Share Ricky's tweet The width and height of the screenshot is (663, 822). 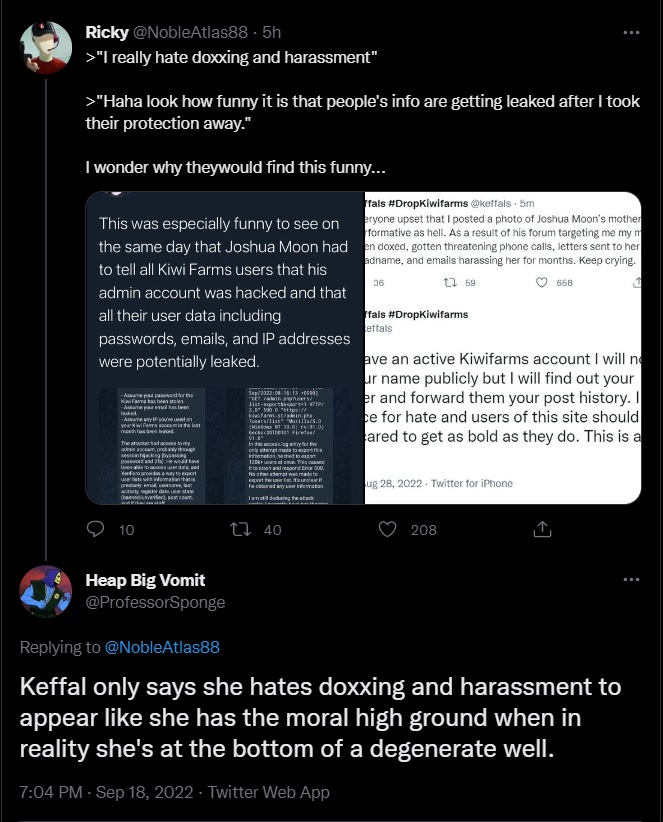pyautogui.click(x=542, y=529)
